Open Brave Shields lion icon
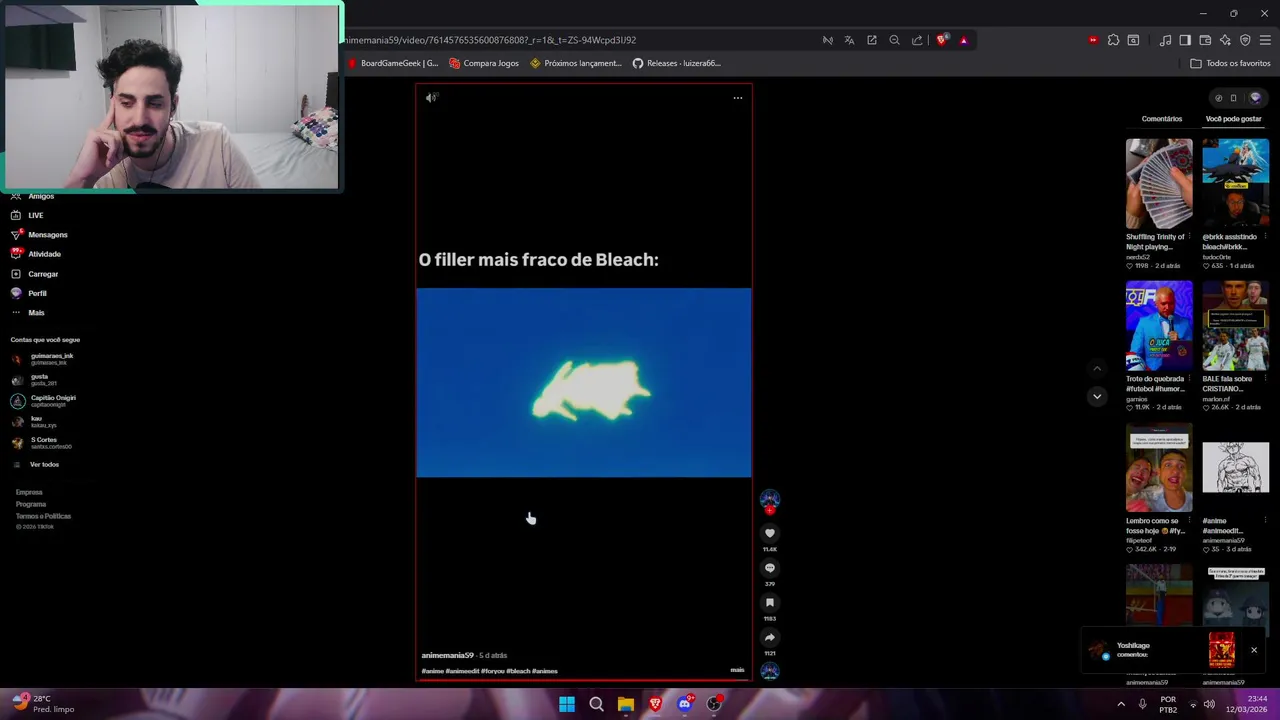 tap(942, 40)
